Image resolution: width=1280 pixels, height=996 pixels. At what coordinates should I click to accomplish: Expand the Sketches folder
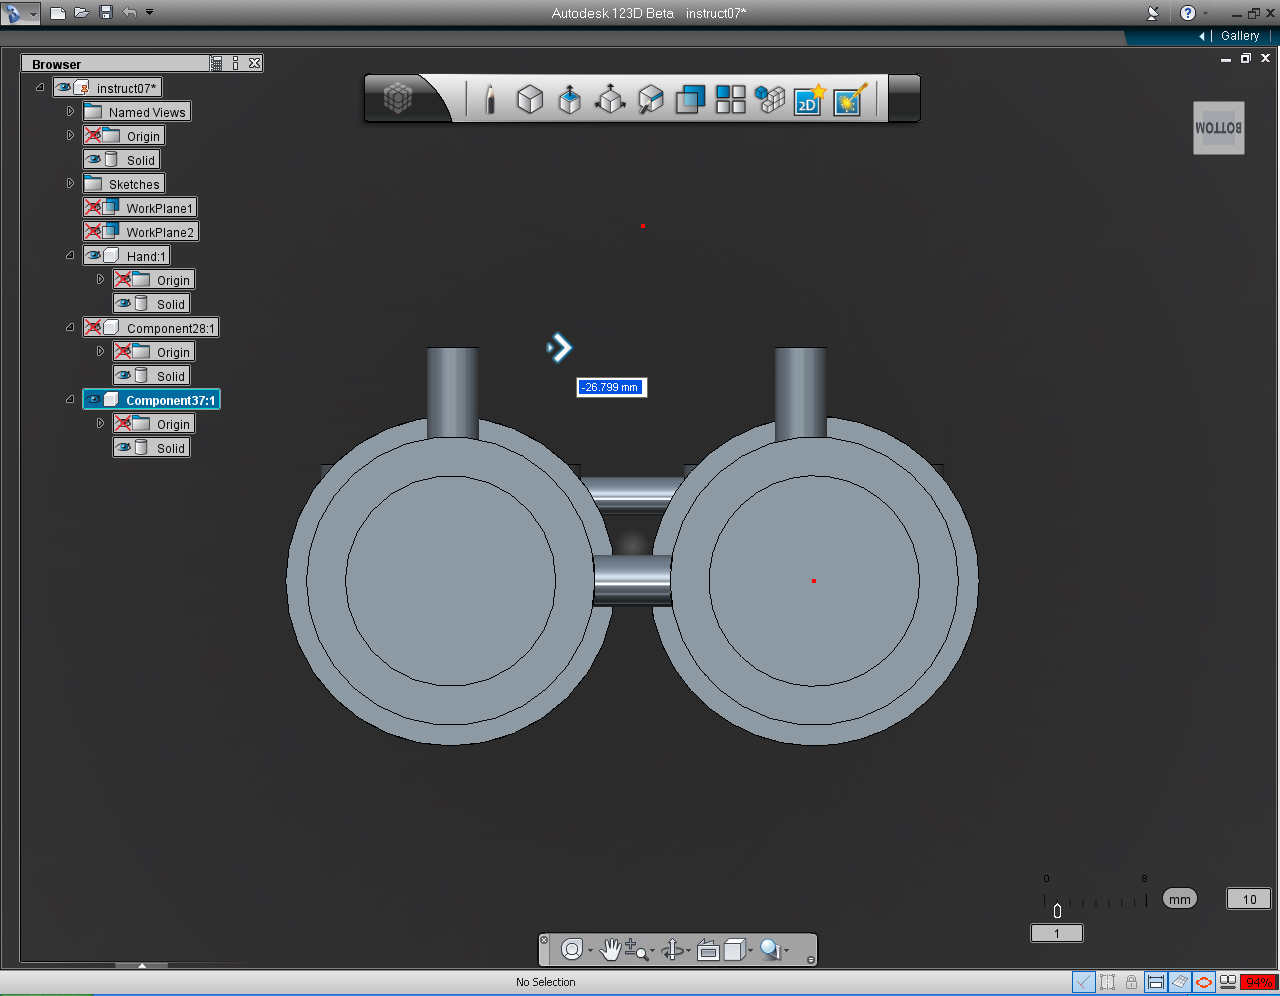(x=70, y=184)
